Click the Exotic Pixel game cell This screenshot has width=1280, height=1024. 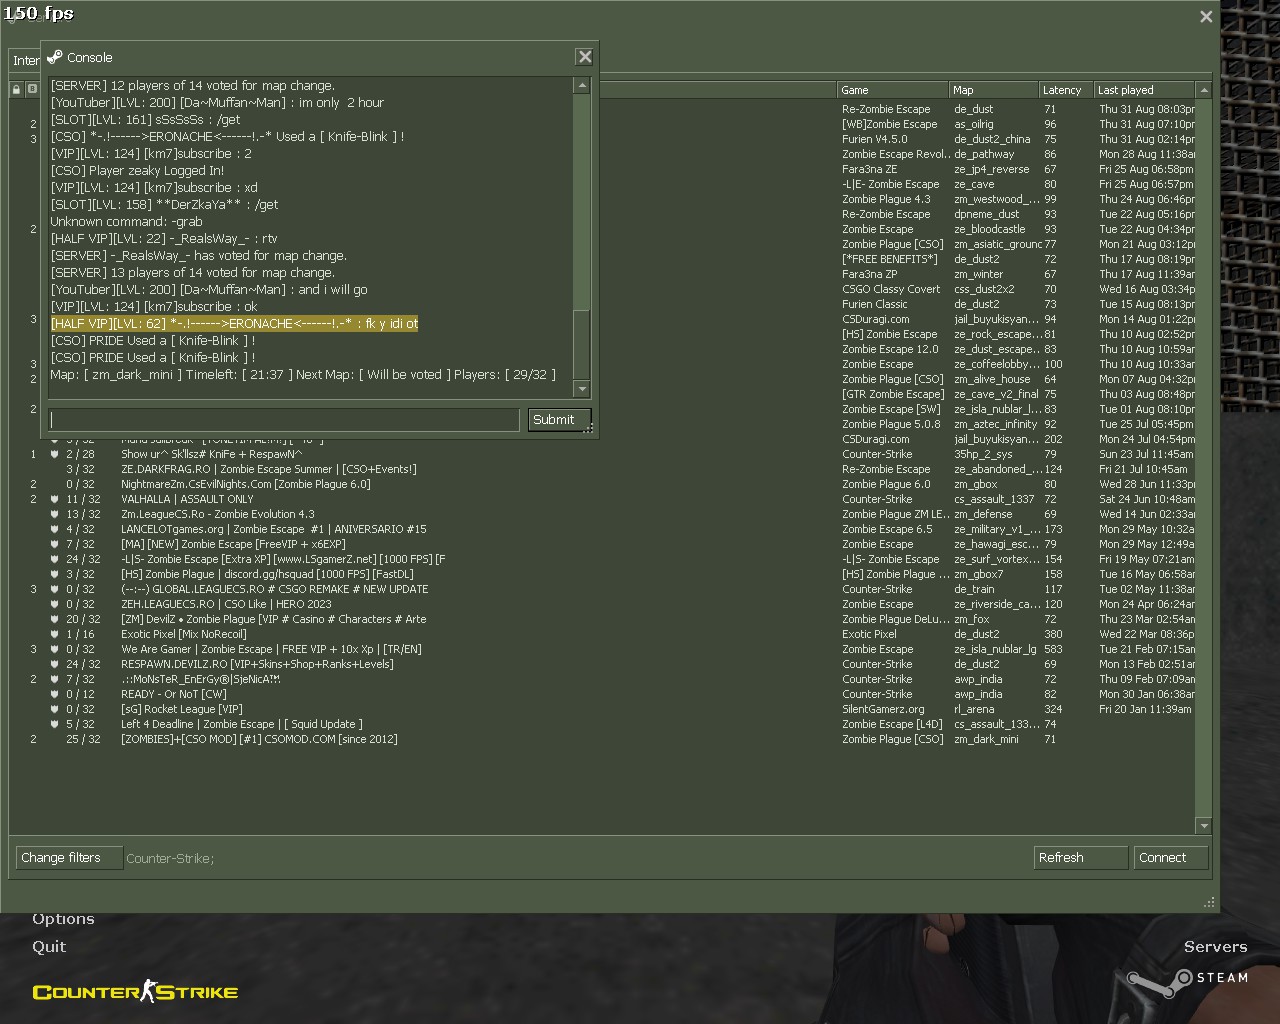coord(869,634)
